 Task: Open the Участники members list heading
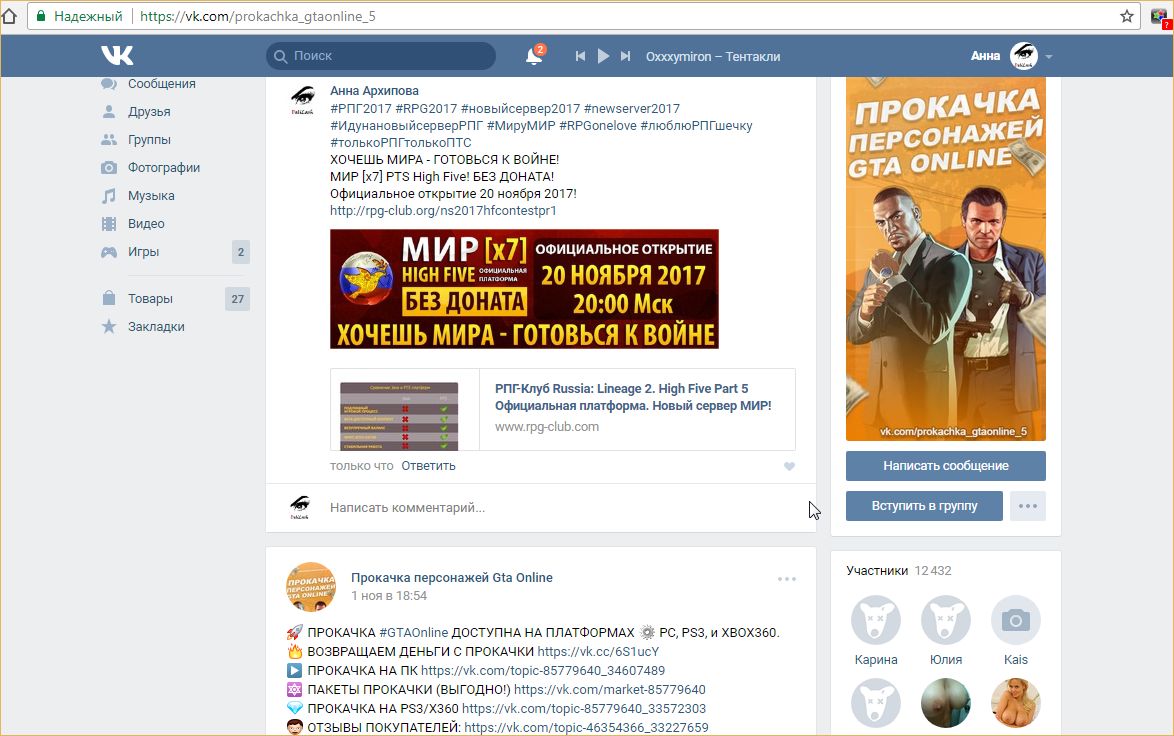pos(877,571)
